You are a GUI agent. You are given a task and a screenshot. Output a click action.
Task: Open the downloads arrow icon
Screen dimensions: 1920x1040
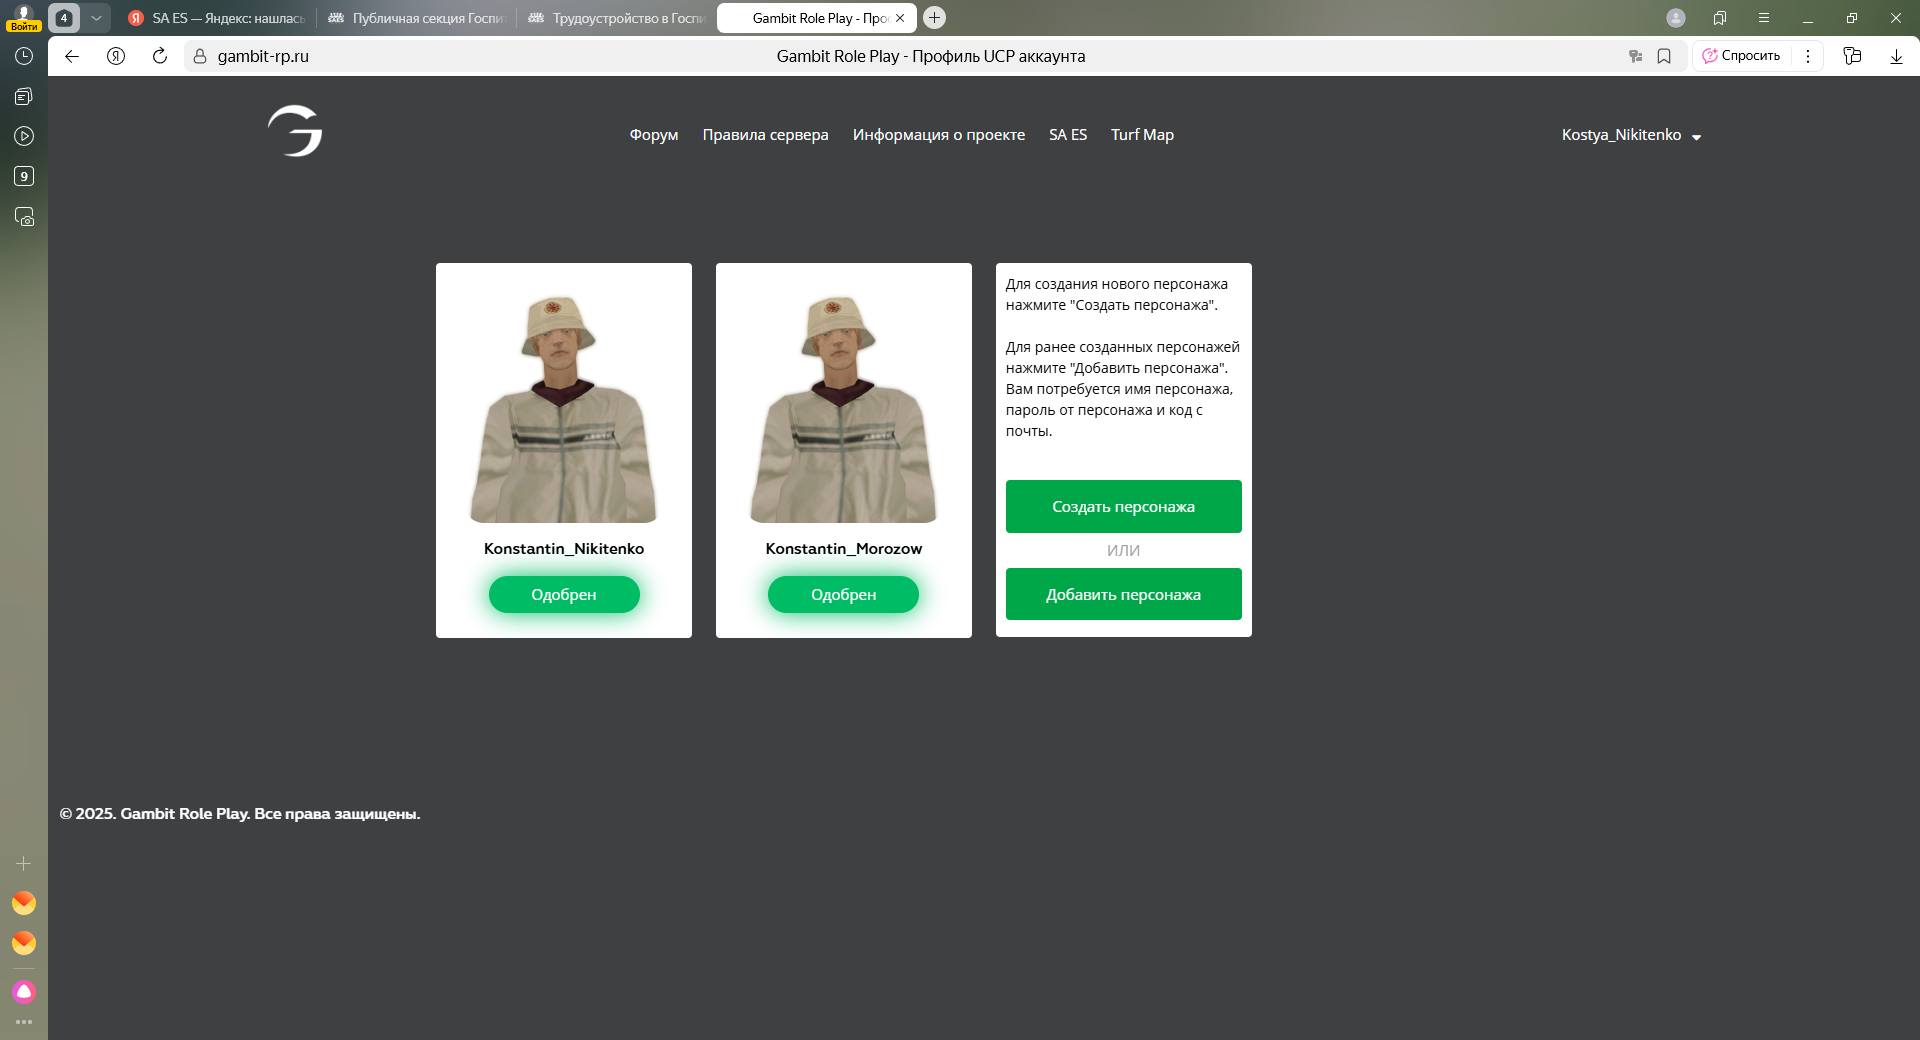[1896, 56]
